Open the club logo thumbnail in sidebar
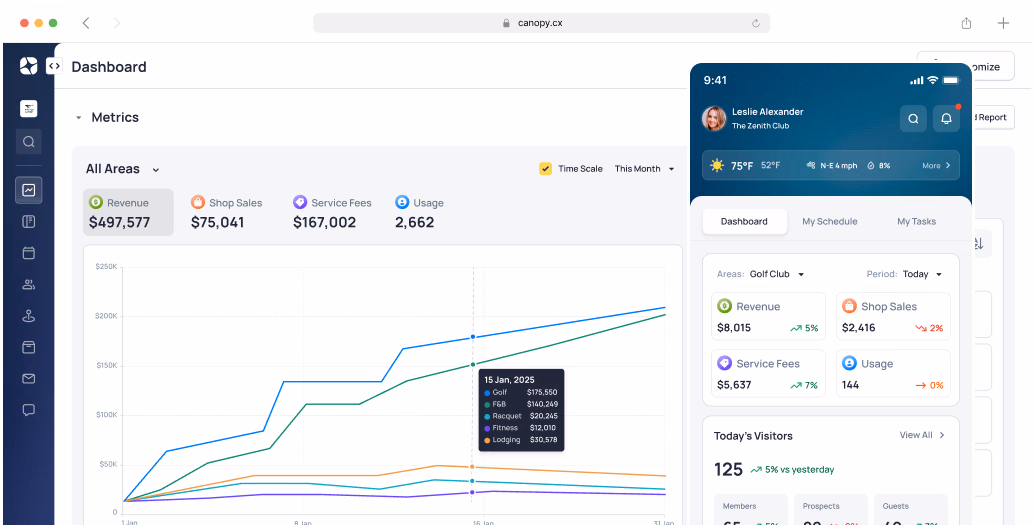Screen dimensions: 1035x525 28,108
